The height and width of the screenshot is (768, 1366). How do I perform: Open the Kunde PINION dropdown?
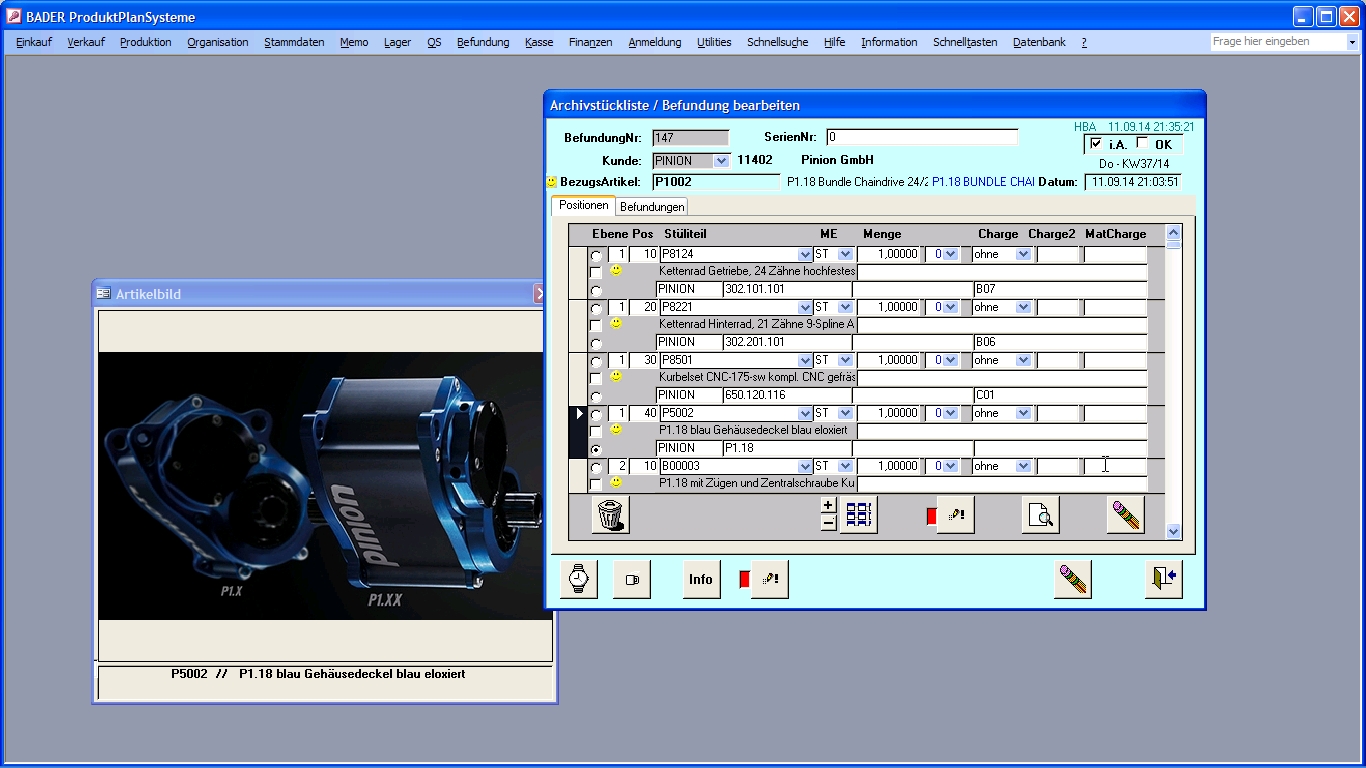coord(722,161)
